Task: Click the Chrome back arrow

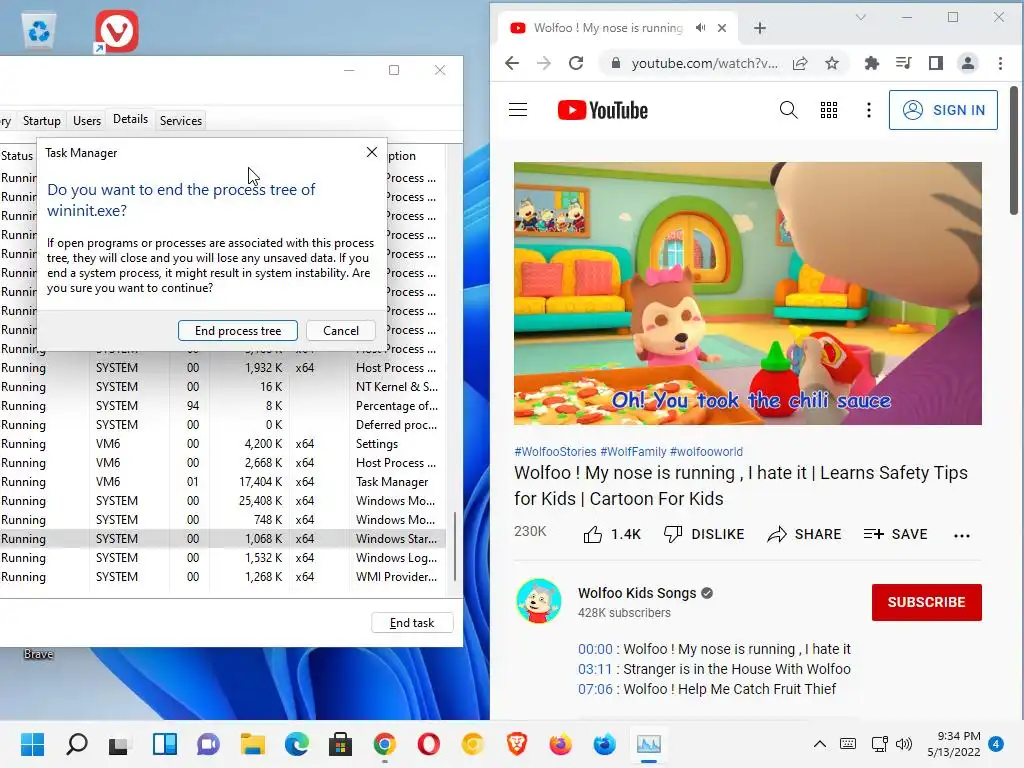Action: pyautogui.click(x=512, y=63)
